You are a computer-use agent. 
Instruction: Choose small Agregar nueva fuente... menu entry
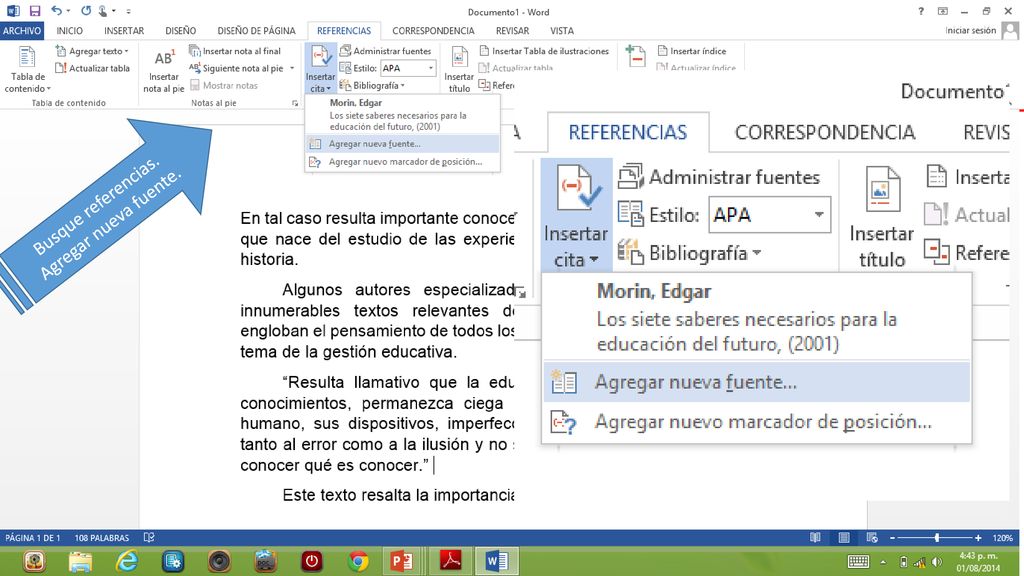coord(402,144)
